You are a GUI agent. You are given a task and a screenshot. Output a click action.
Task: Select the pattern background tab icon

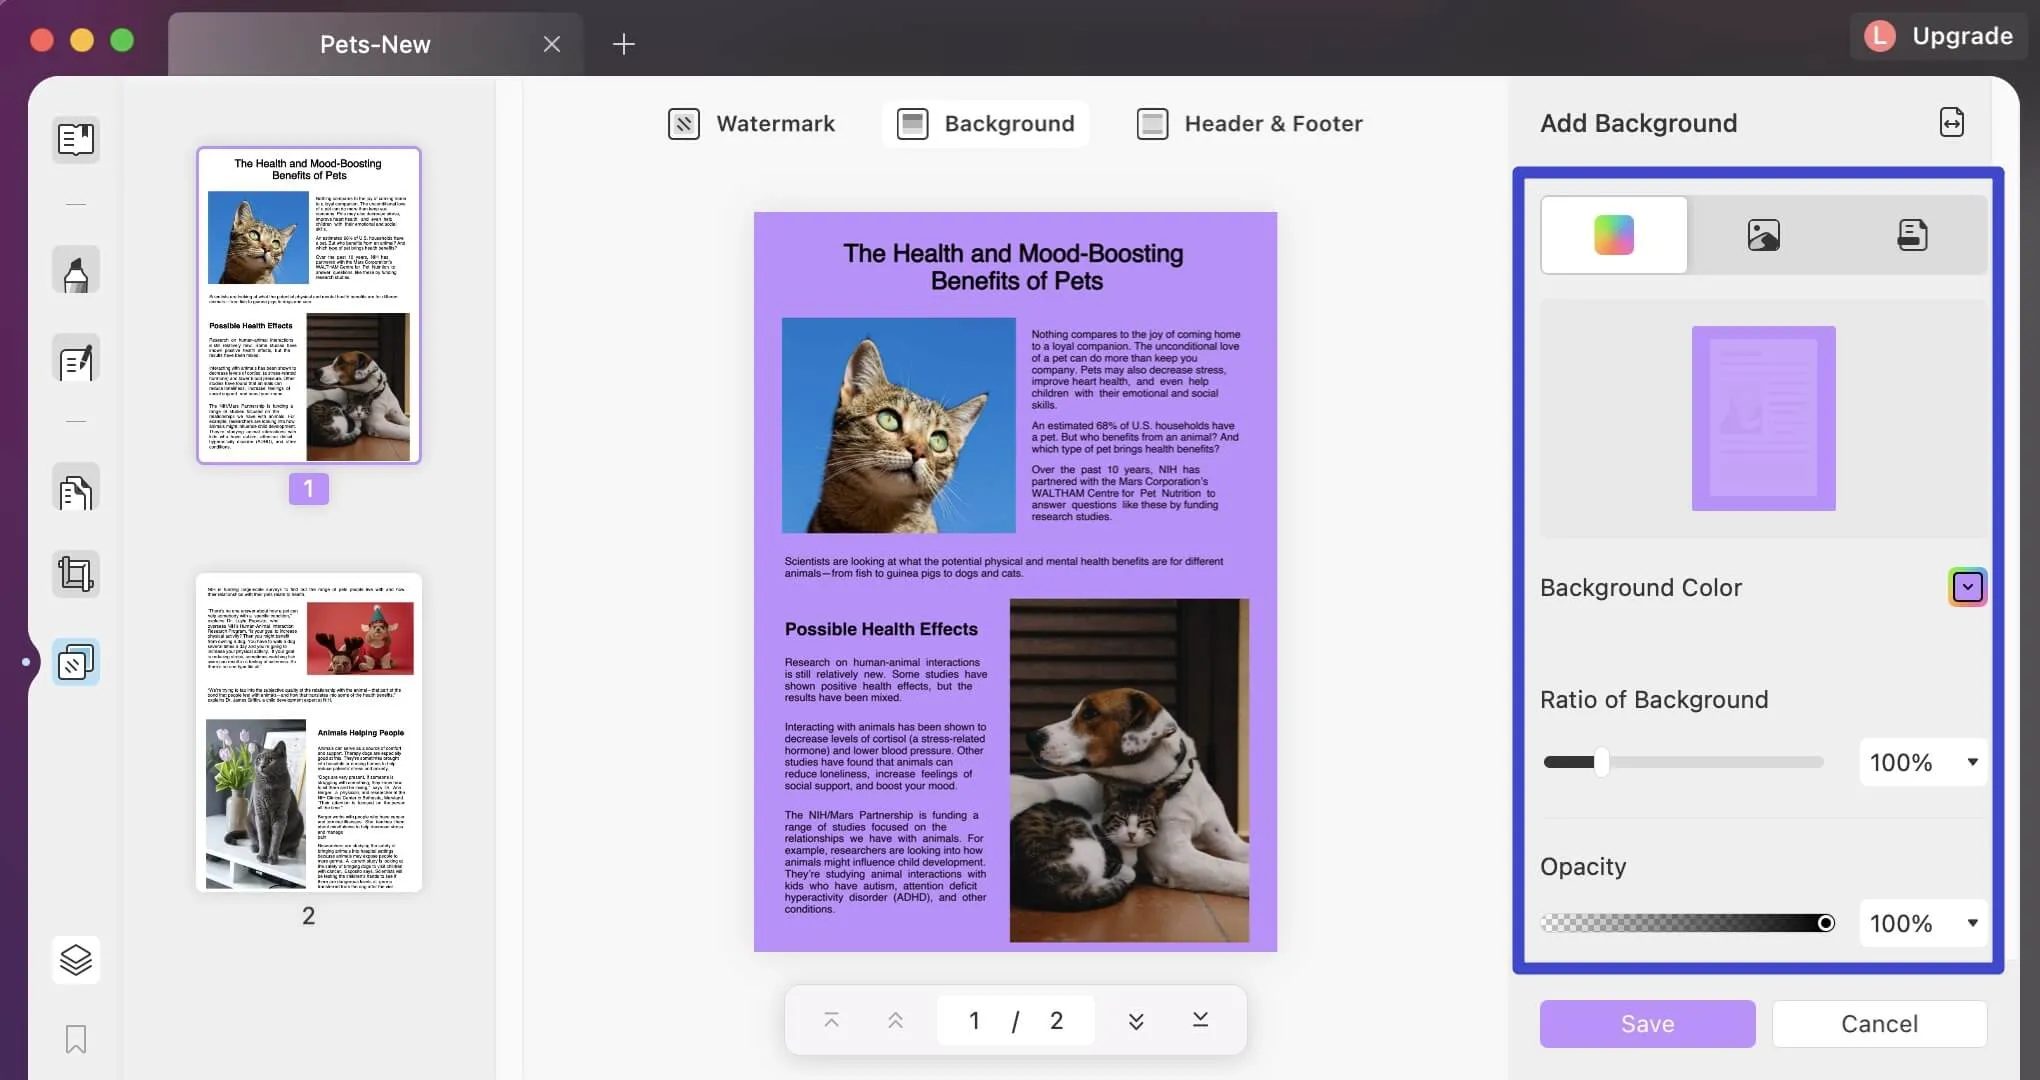(x=1908, y=234)
